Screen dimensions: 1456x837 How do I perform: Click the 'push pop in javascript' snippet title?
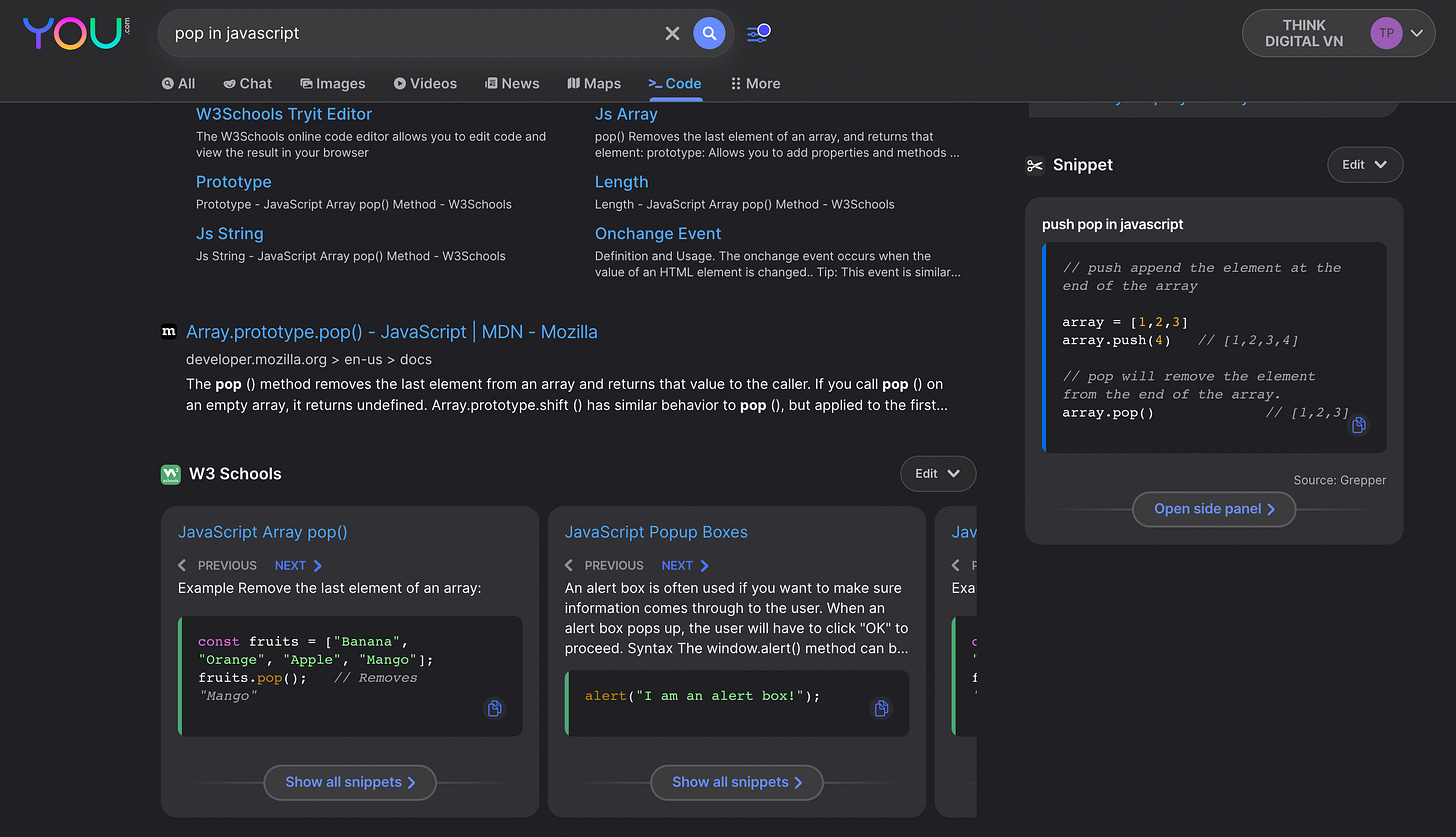click(x=1113, y=224)
